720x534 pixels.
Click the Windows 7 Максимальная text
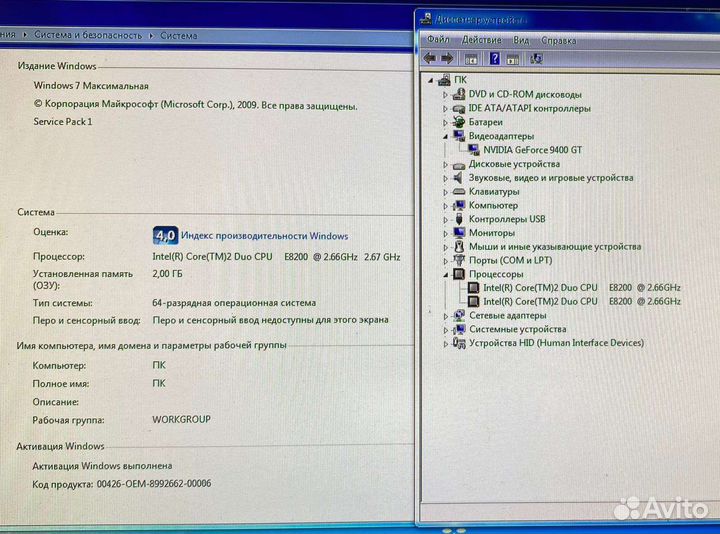click(91, 85)
